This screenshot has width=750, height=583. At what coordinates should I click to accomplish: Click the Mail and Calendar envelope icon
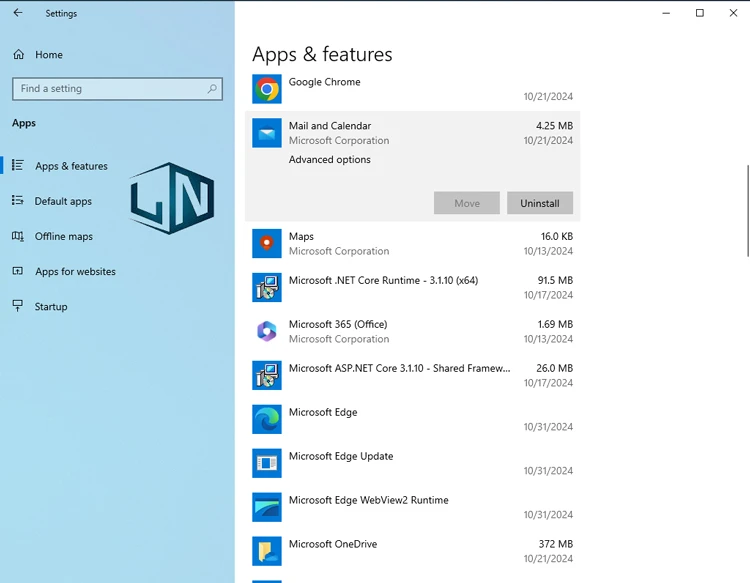pyautogui.click(x=267, y=133)
